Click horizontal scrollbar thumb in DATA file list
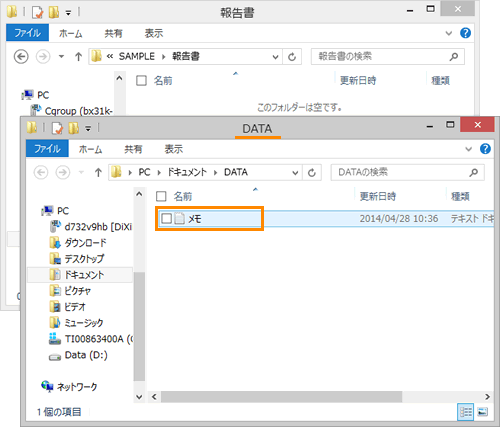Viewport: 500px width, 427px height. pos(281,397)
